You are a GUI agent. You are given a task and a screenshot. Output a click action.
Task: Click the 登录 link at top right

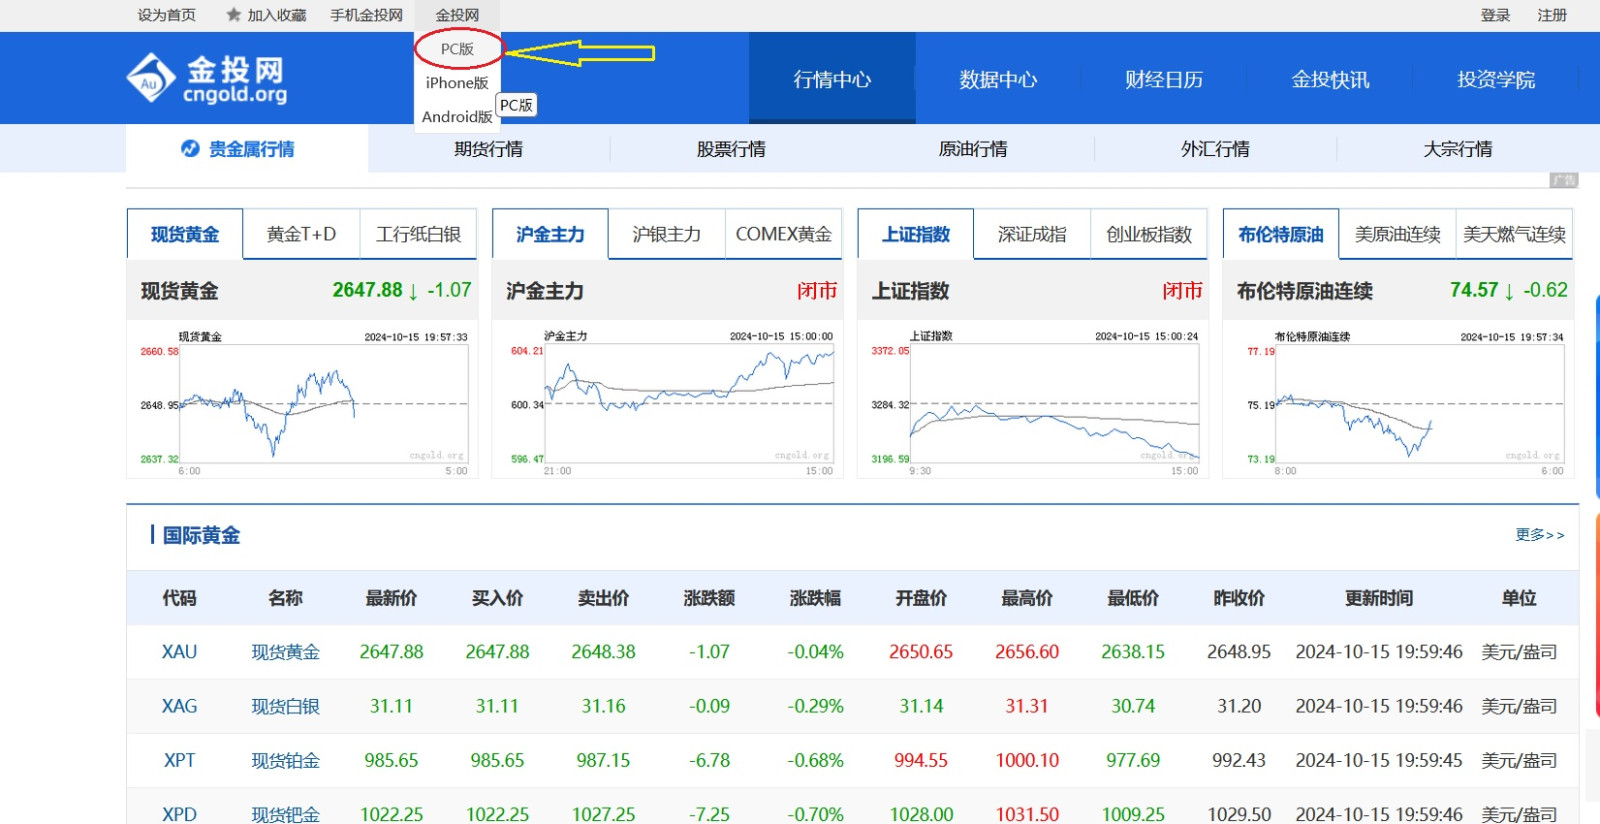1495,15
